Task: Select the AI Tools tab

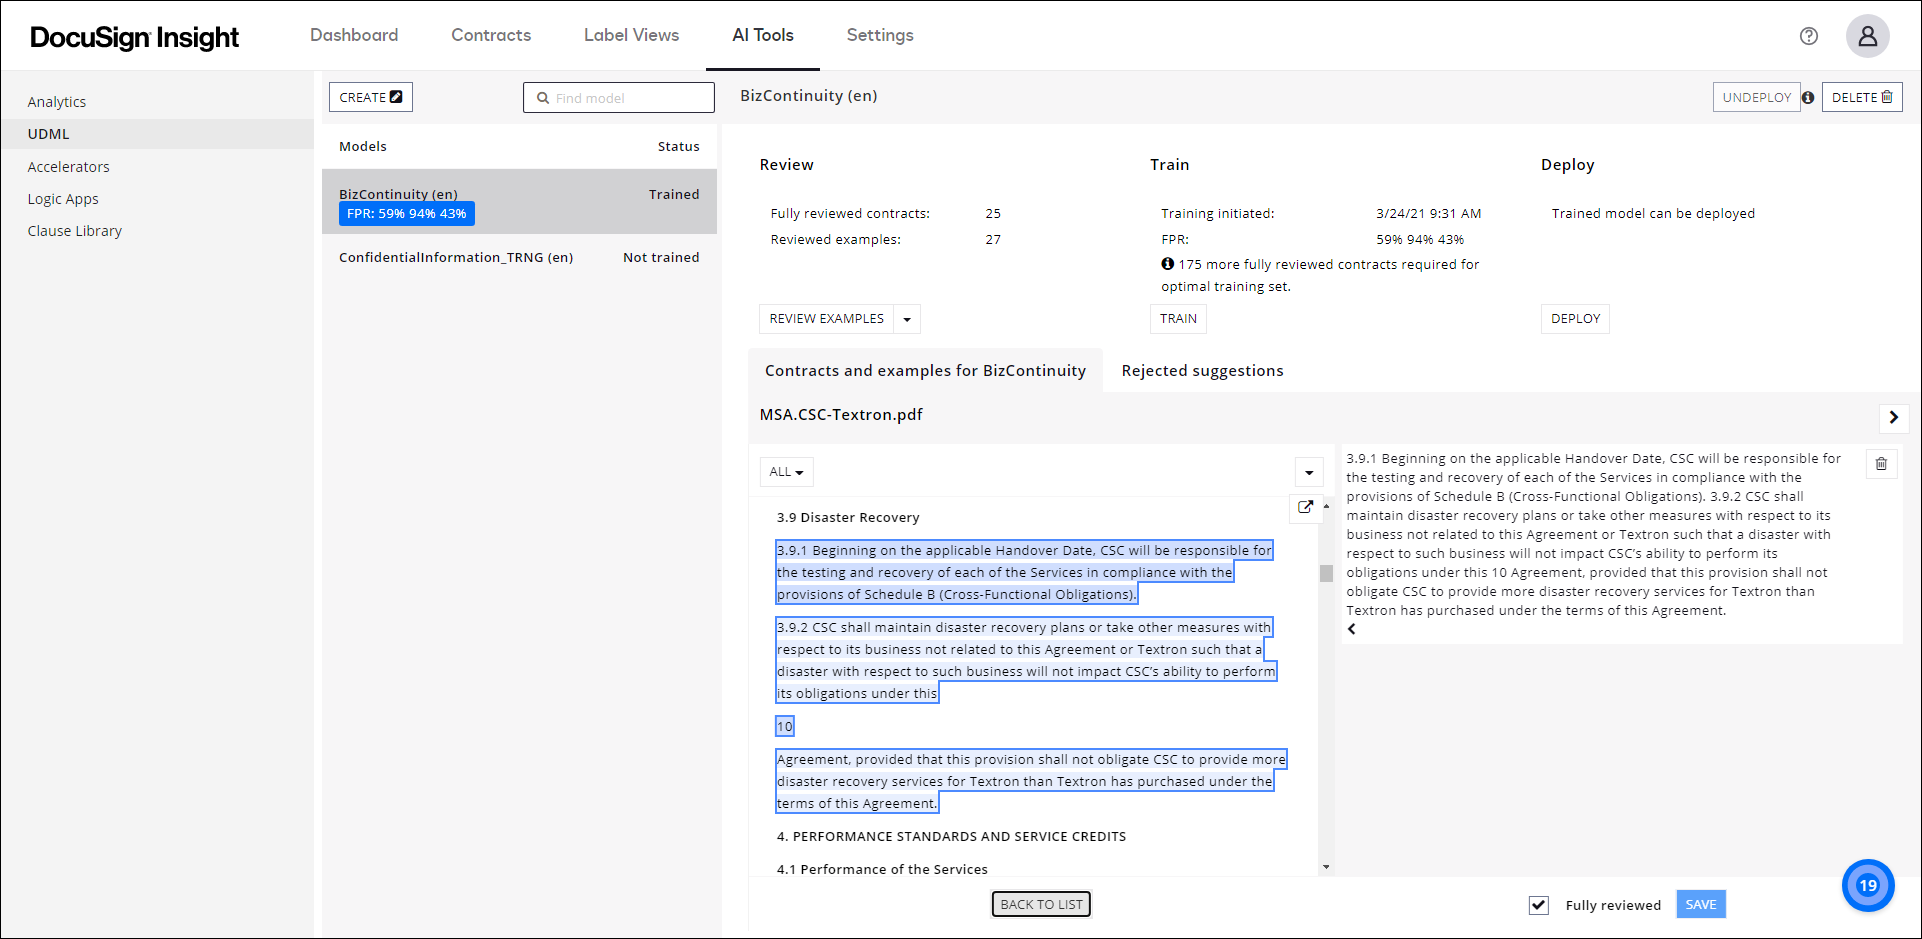Action: click(x=762, y=35)
